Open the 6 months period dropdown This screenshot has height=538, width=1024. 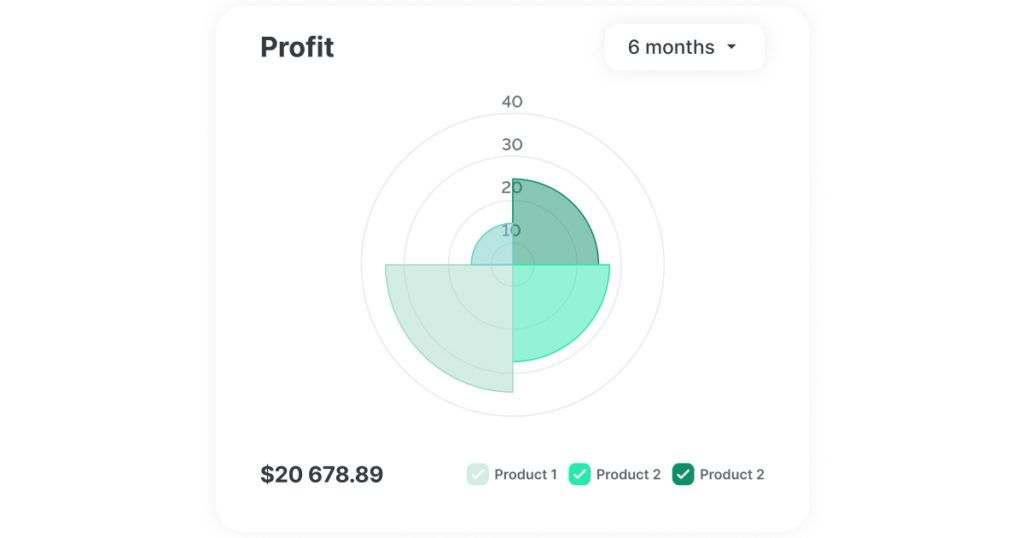[684, 47]
